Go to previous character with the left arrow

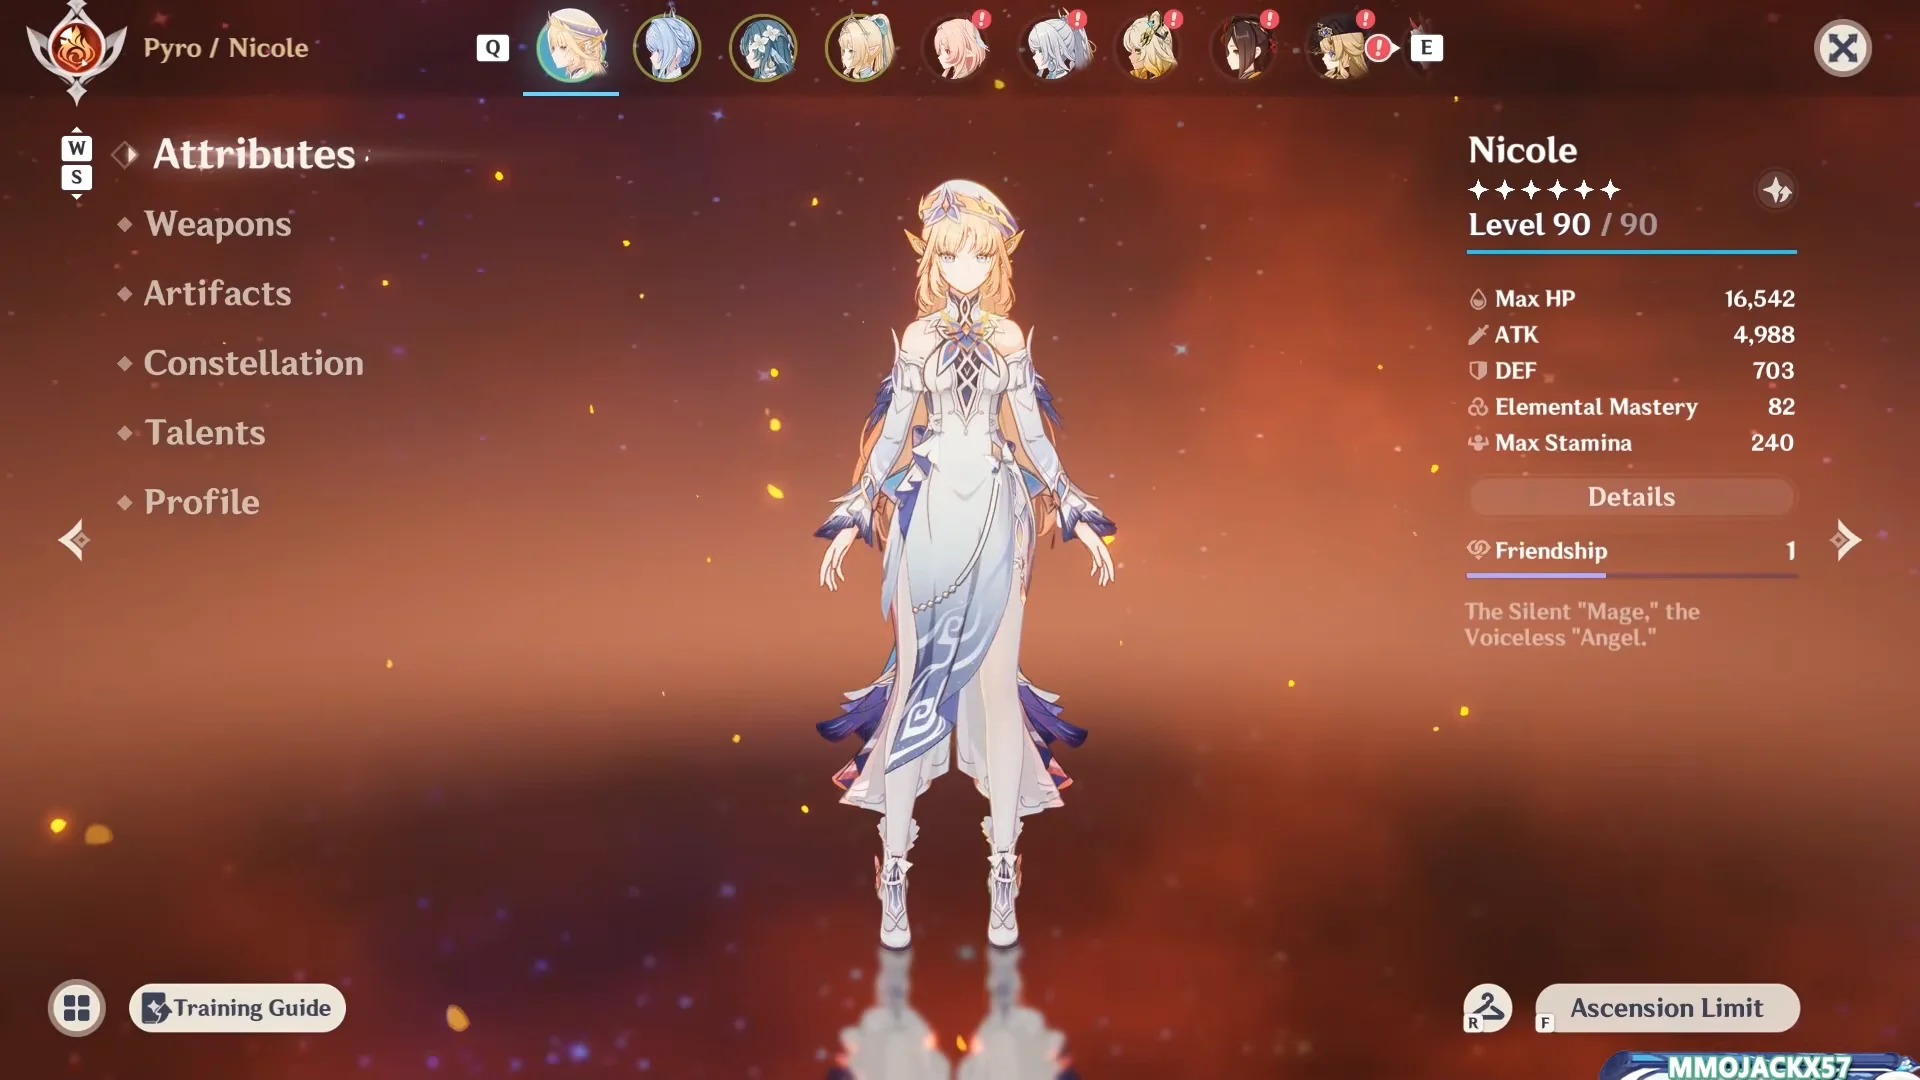pyautogui.click(x=74, y=540)
